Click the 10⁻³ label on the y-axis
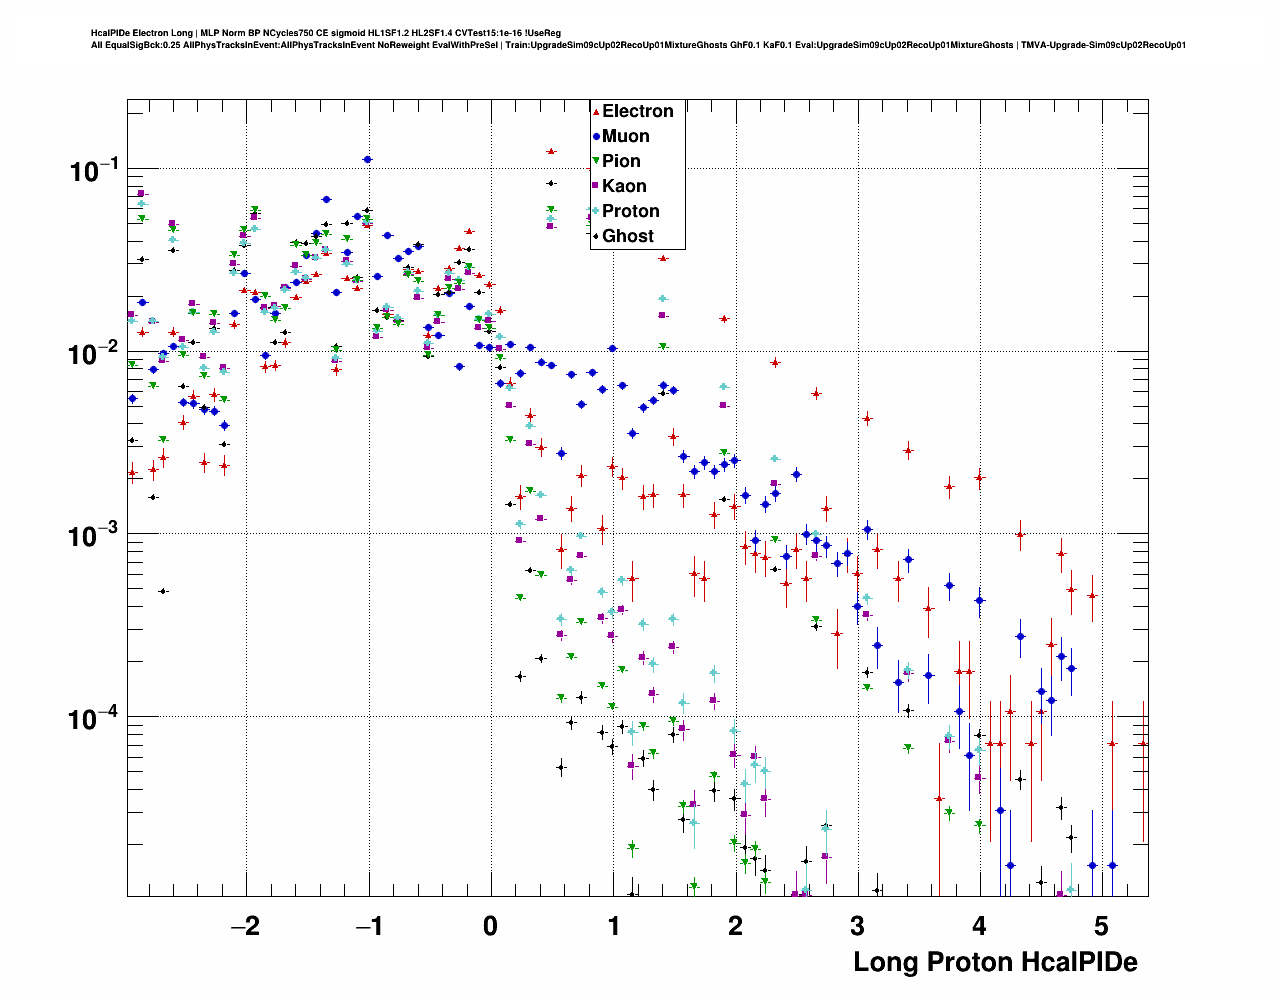Viewport: 1276px width, 996px height. (94, 537)
